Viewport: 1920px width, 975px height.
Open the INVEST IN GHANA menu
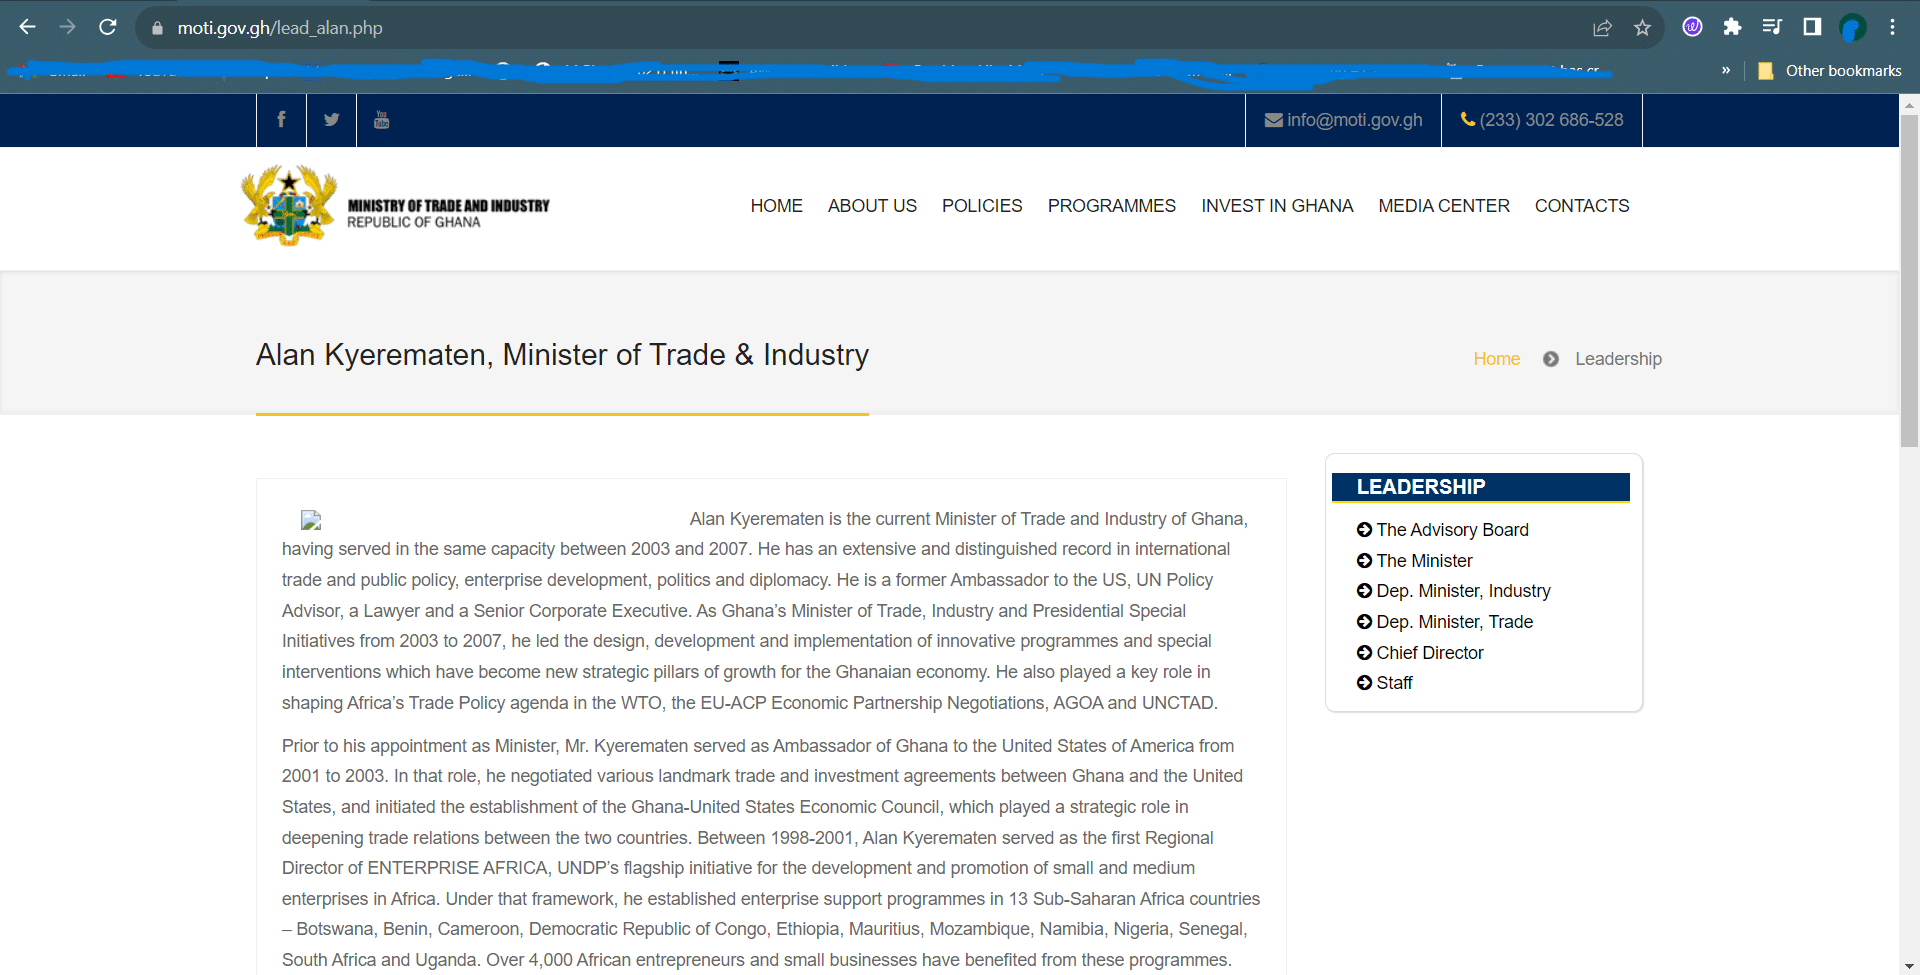point(1276,206)
